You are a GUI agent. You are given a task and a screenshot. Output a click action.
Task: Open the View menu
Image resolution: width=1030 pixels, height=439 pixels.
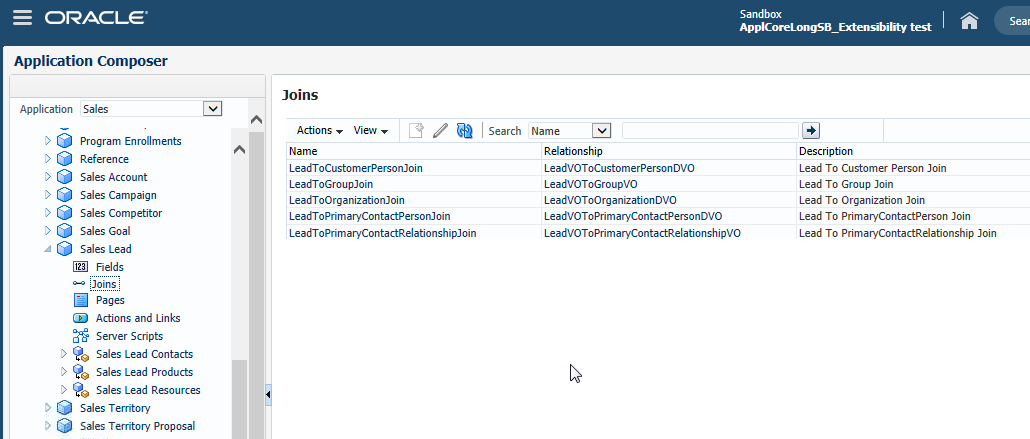tap(369, 131)
